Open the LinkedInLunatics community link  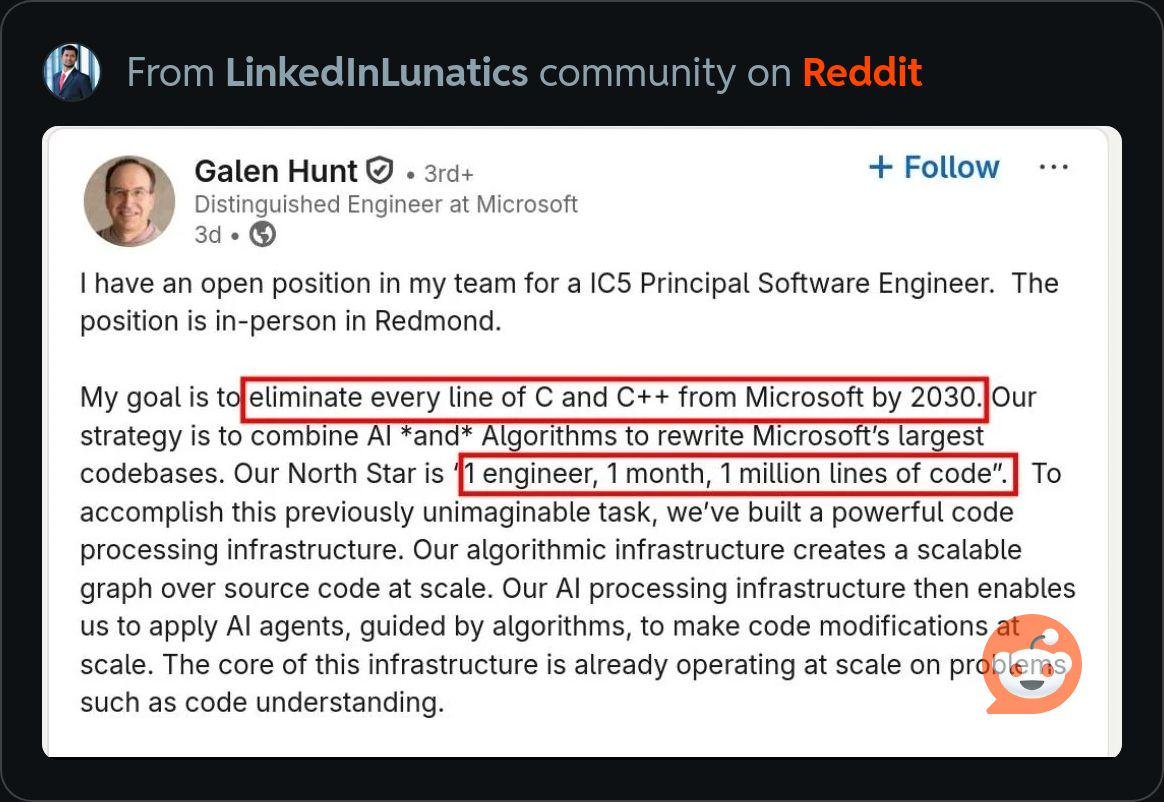point(377,71)
